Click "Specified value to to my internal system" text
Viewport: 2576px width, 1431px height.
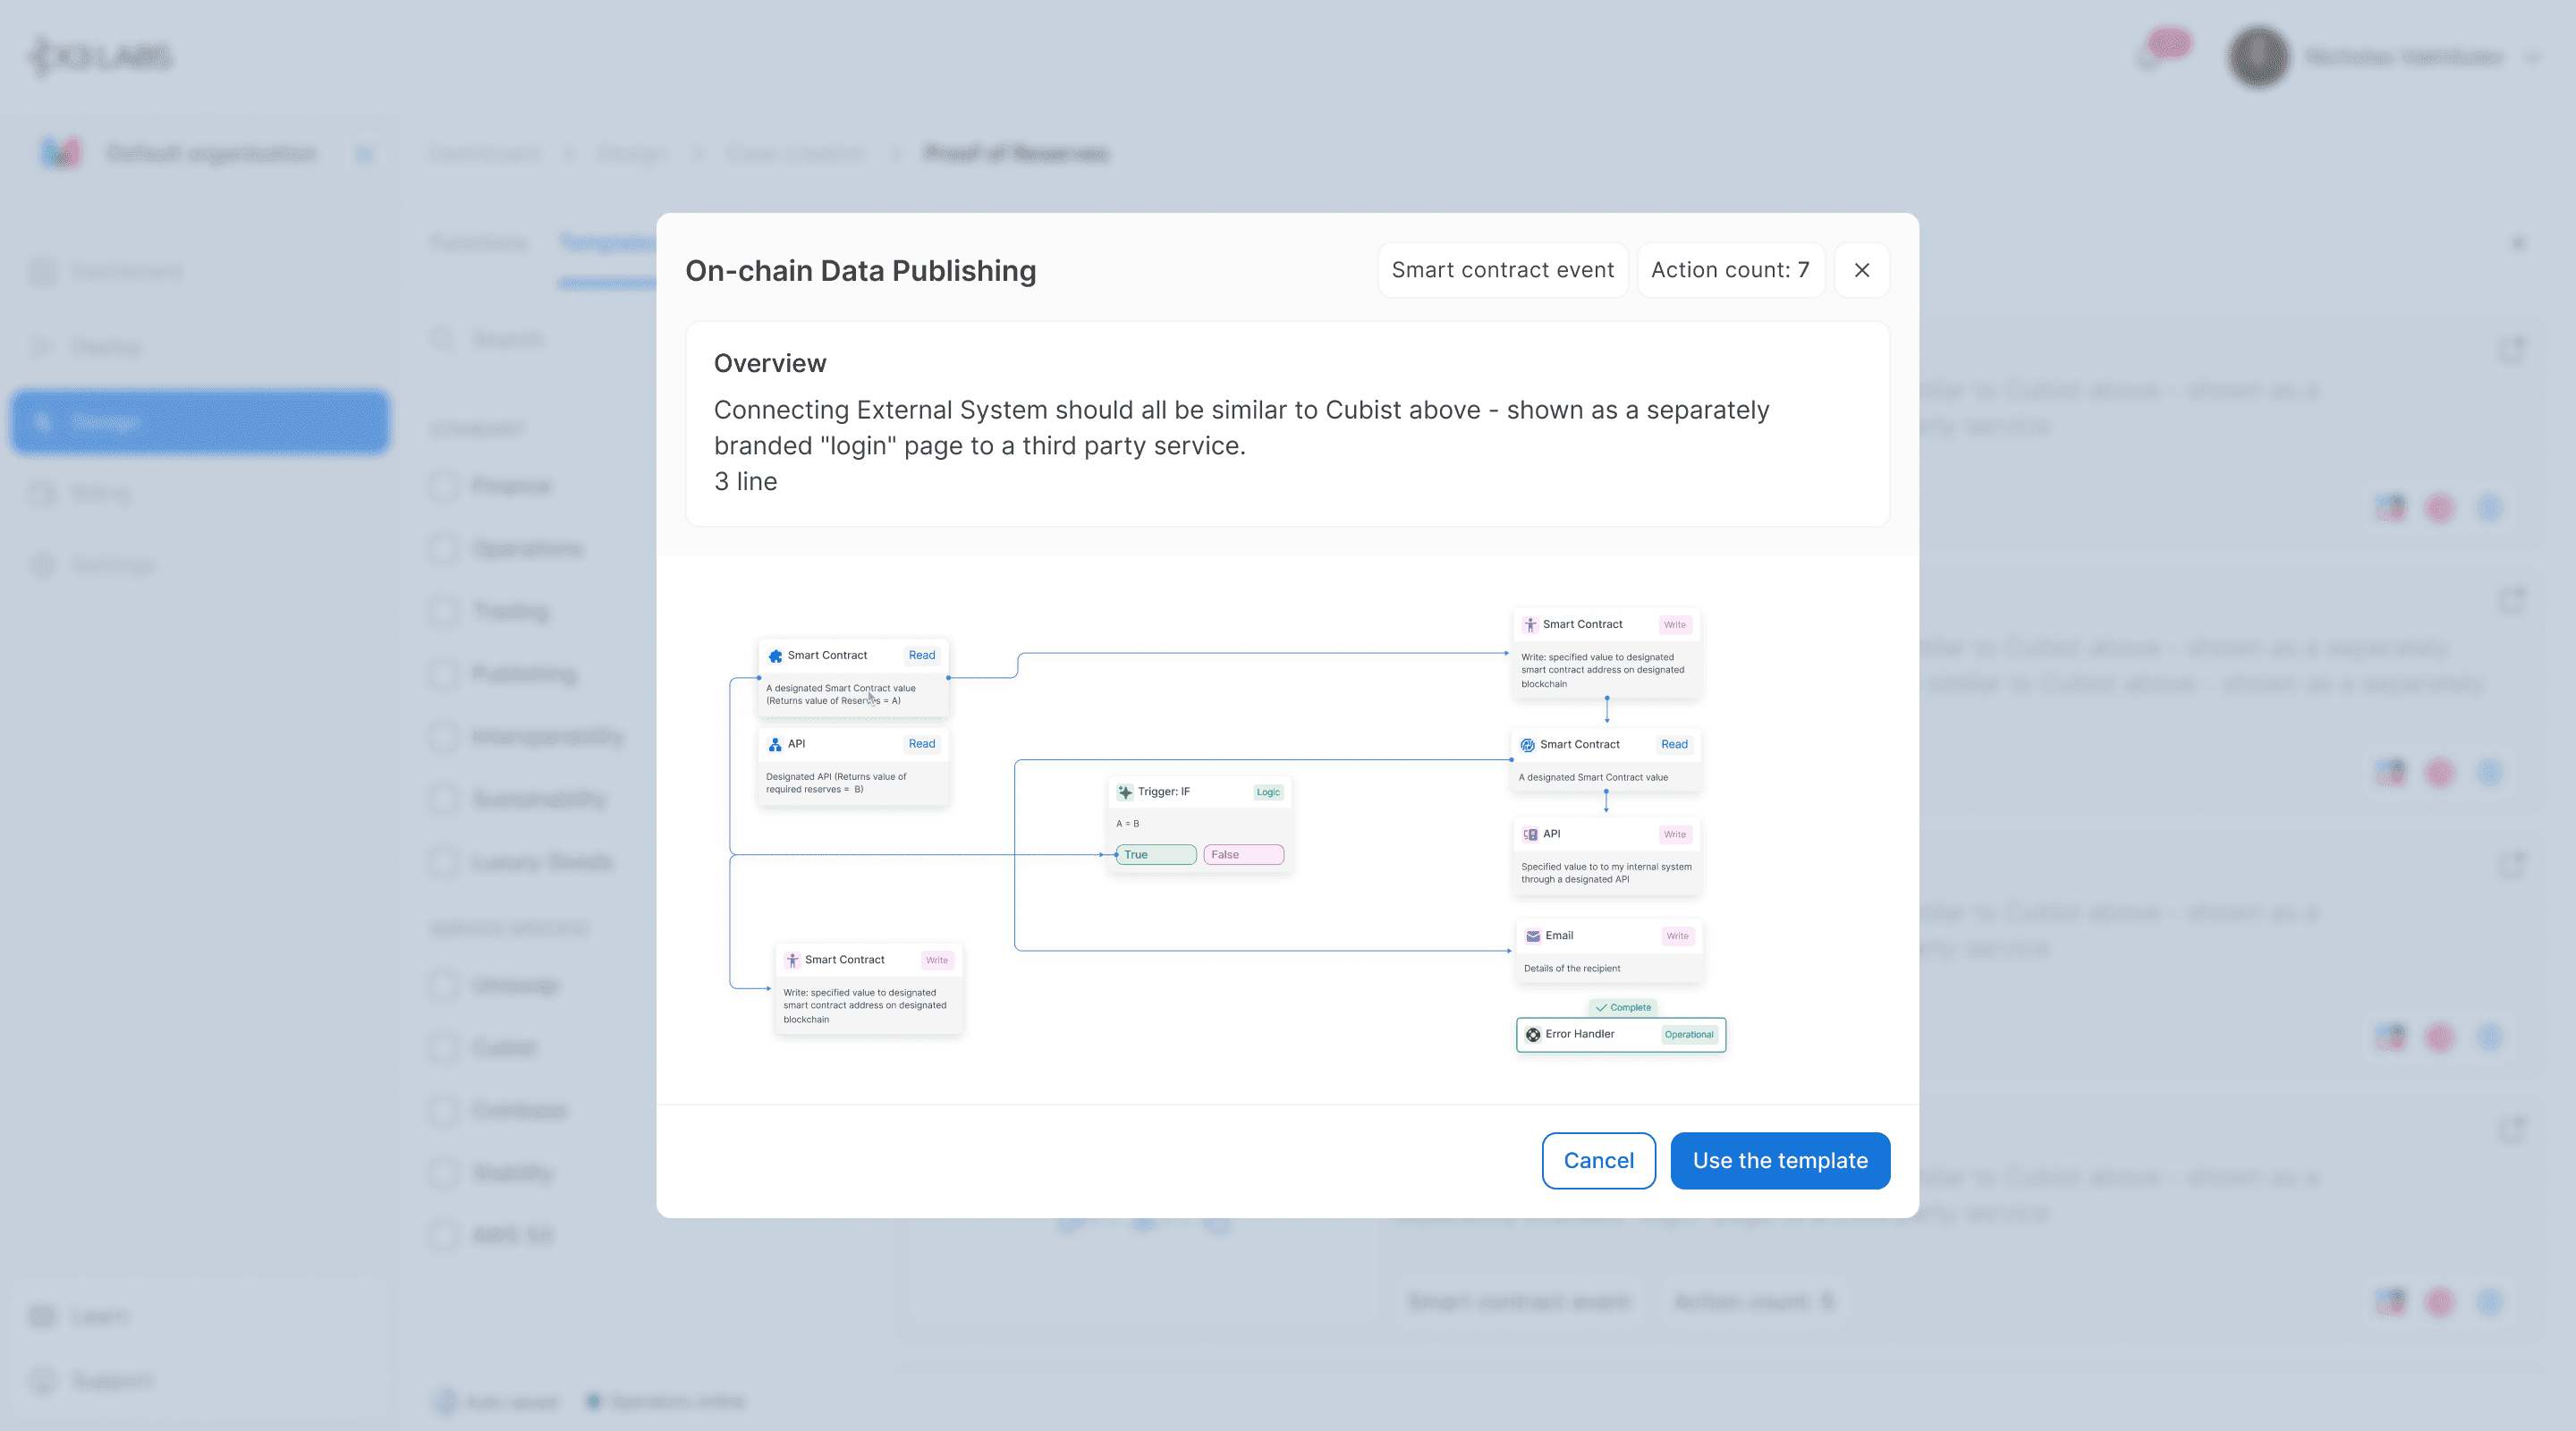click(x=1606, y=867)
